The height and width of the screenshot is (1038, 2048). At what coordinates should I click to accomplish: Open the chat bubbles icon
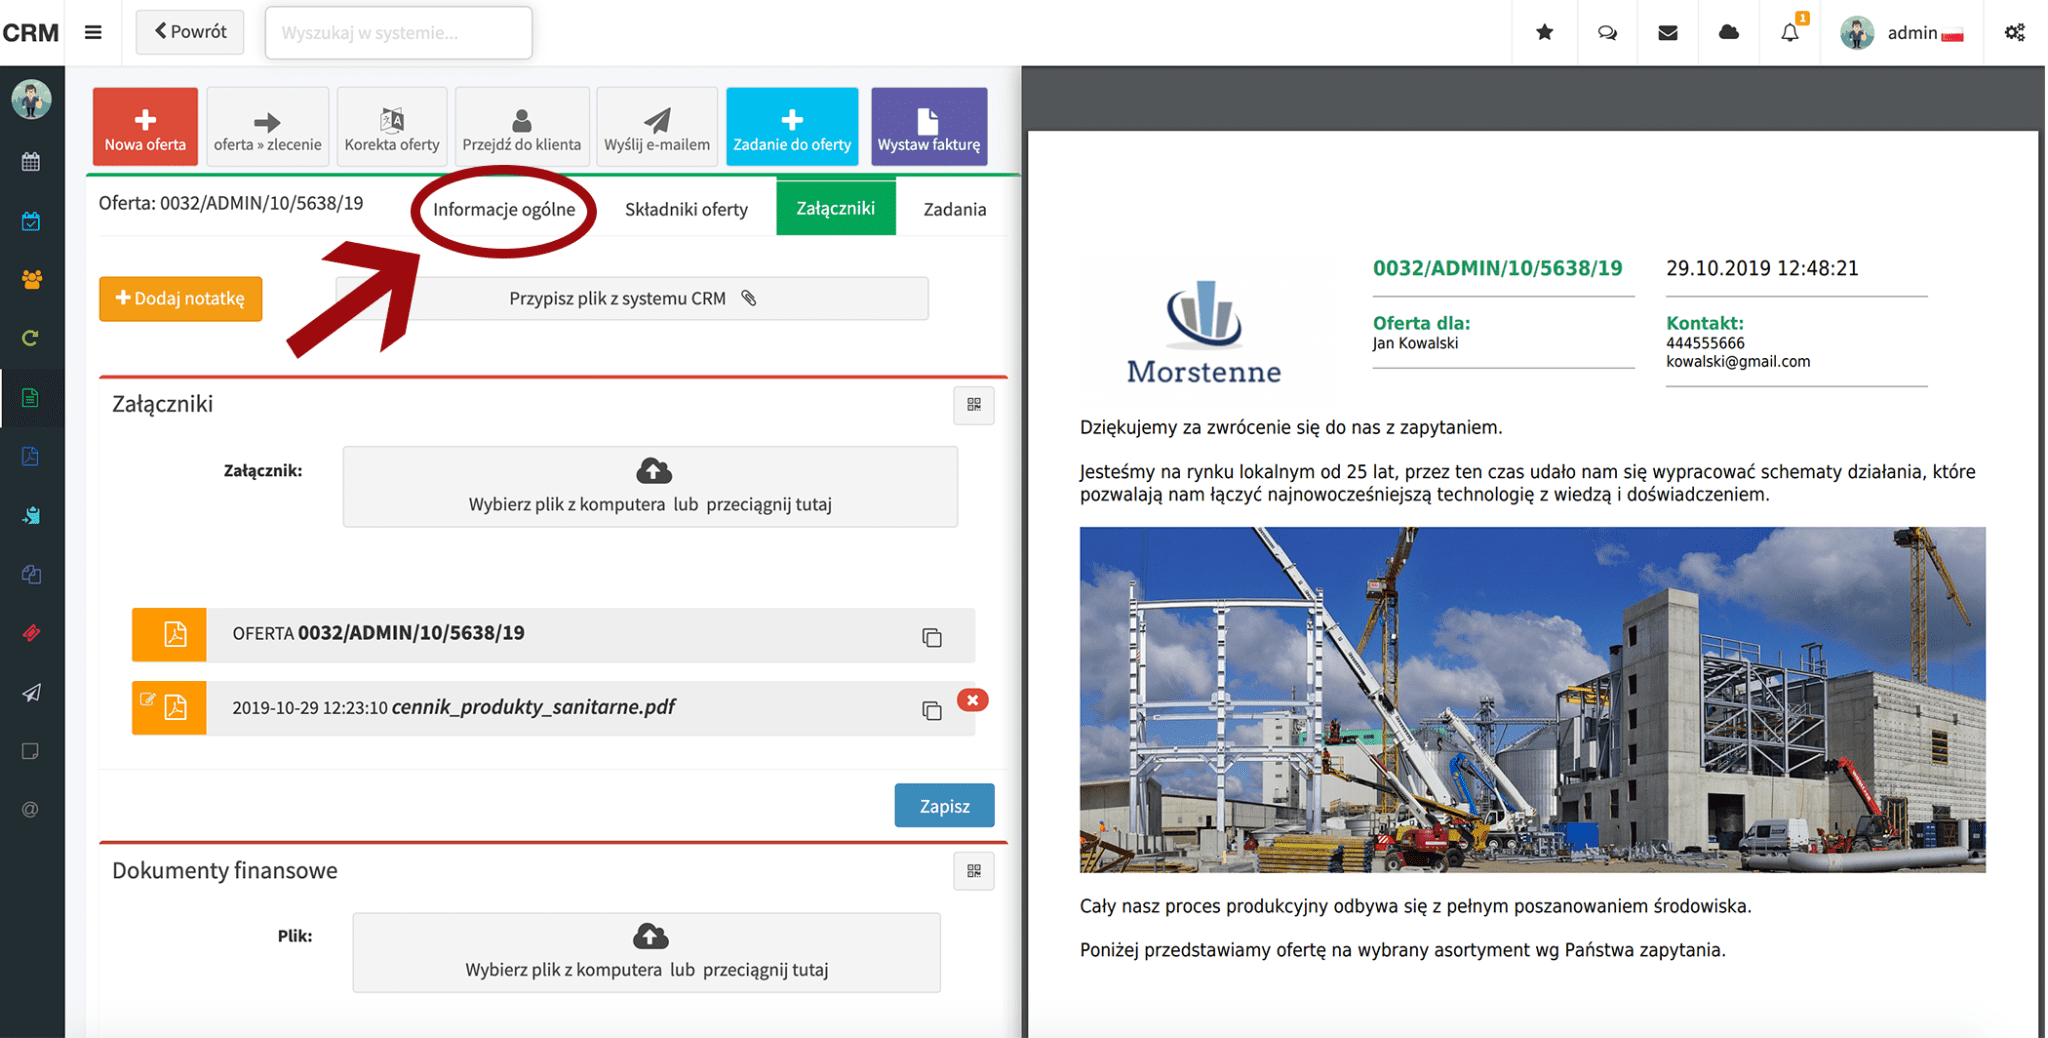[1607, 33]
